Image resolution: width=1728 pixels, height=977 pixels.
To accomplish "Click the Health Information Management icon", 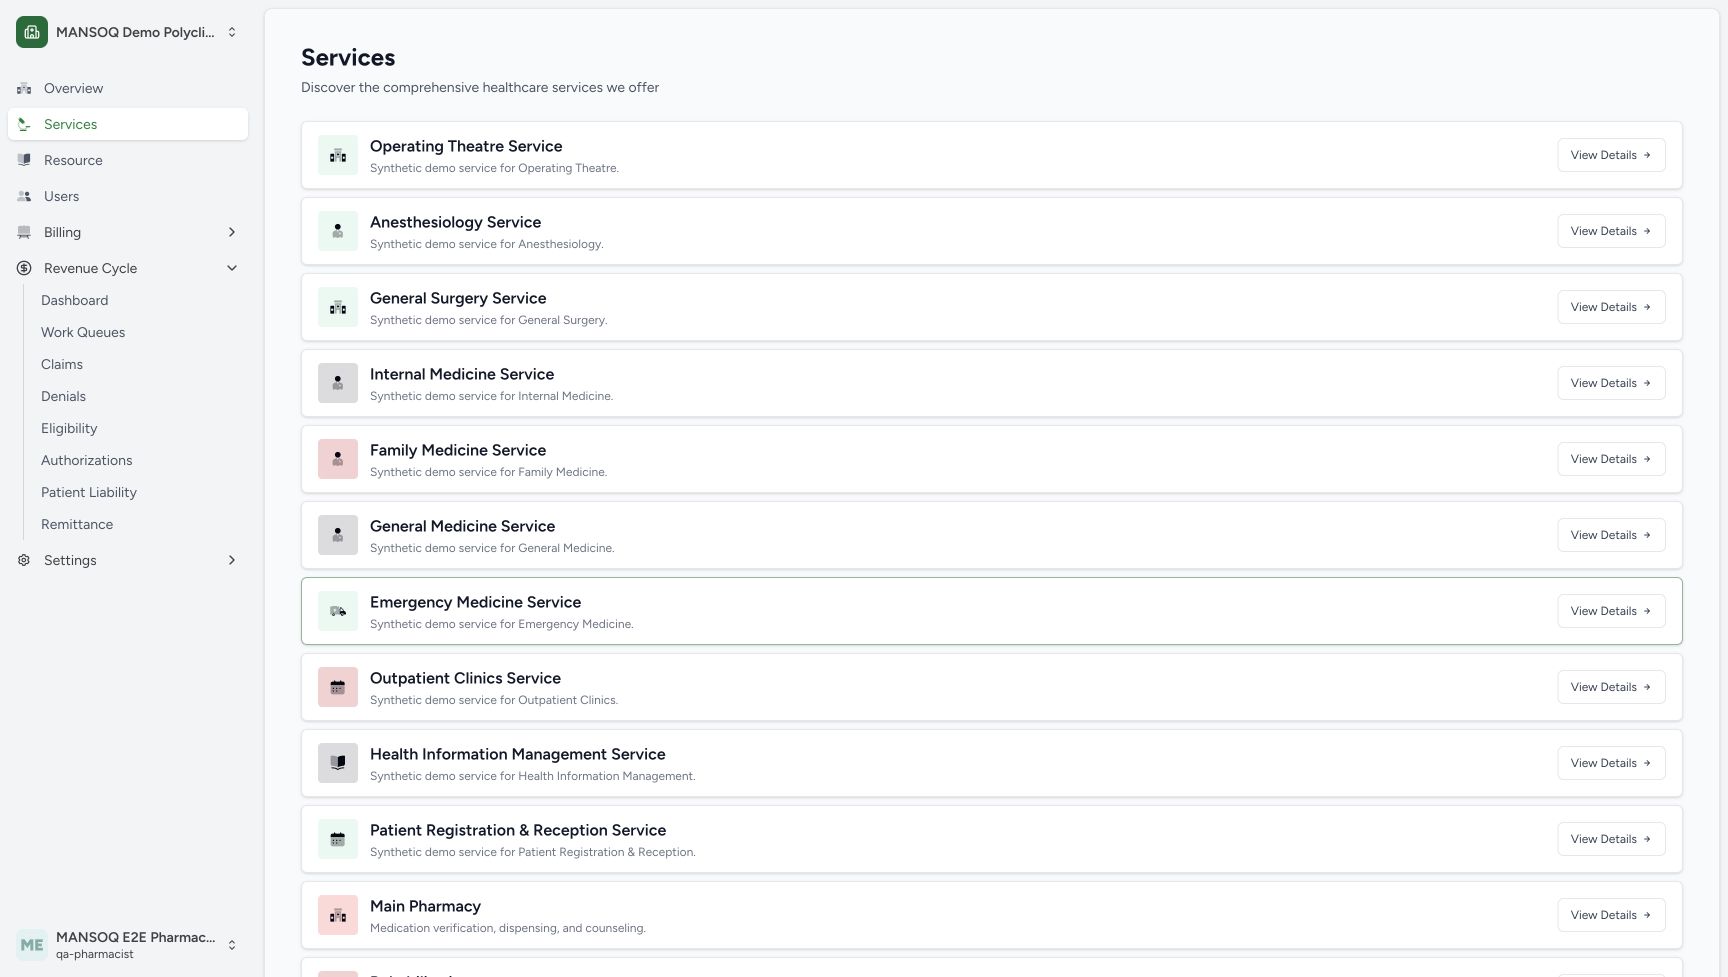I will pyautogui.click(x=338, y=763).
